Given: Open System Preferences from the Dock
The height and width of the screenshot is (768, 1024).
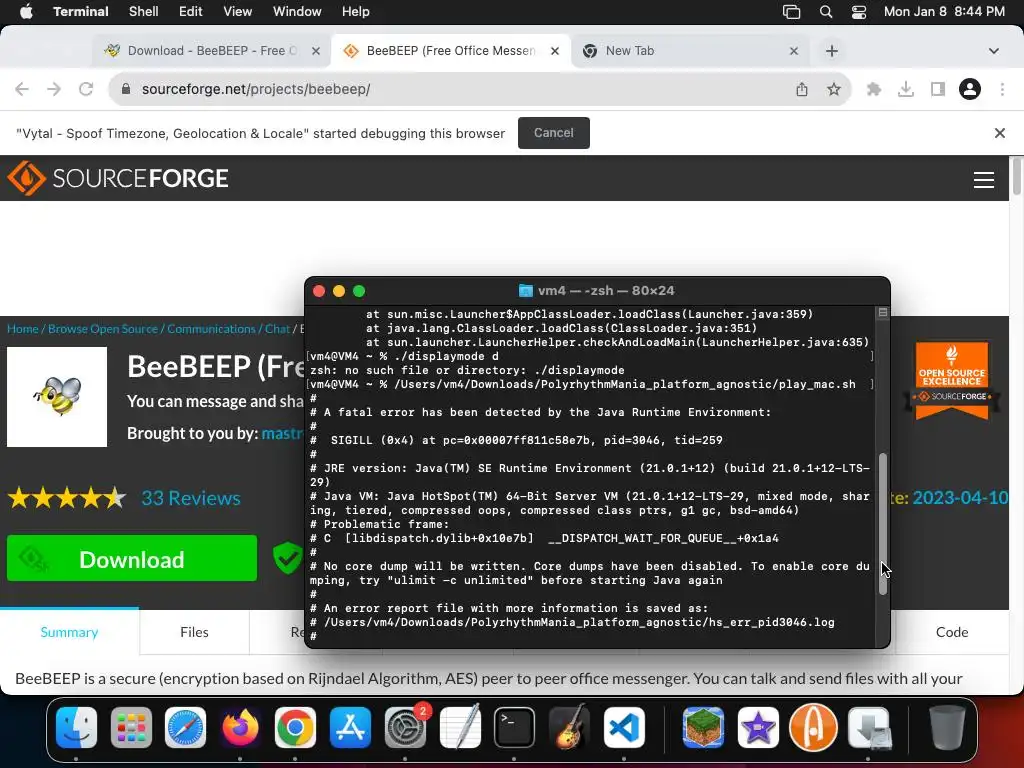Looking at the screenshot, I should click(x=405, y=727).
